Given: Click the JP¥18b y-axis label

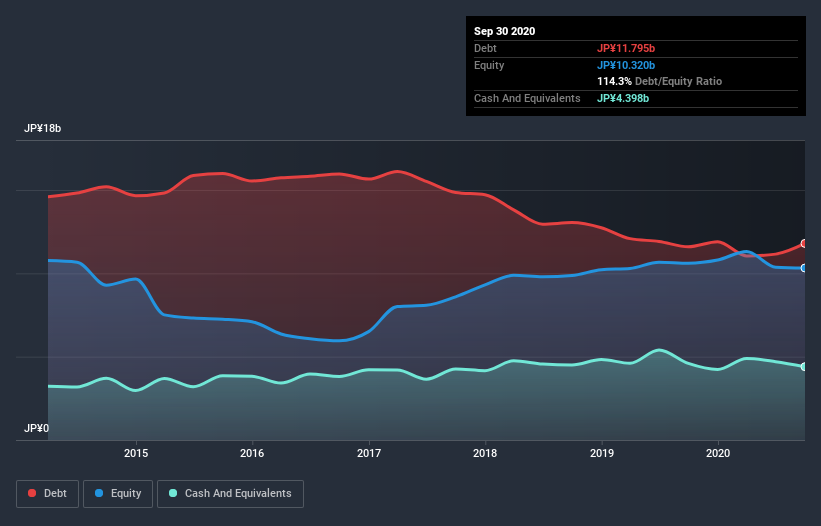Looking at the screenshot, I should (x=42, y=129).
